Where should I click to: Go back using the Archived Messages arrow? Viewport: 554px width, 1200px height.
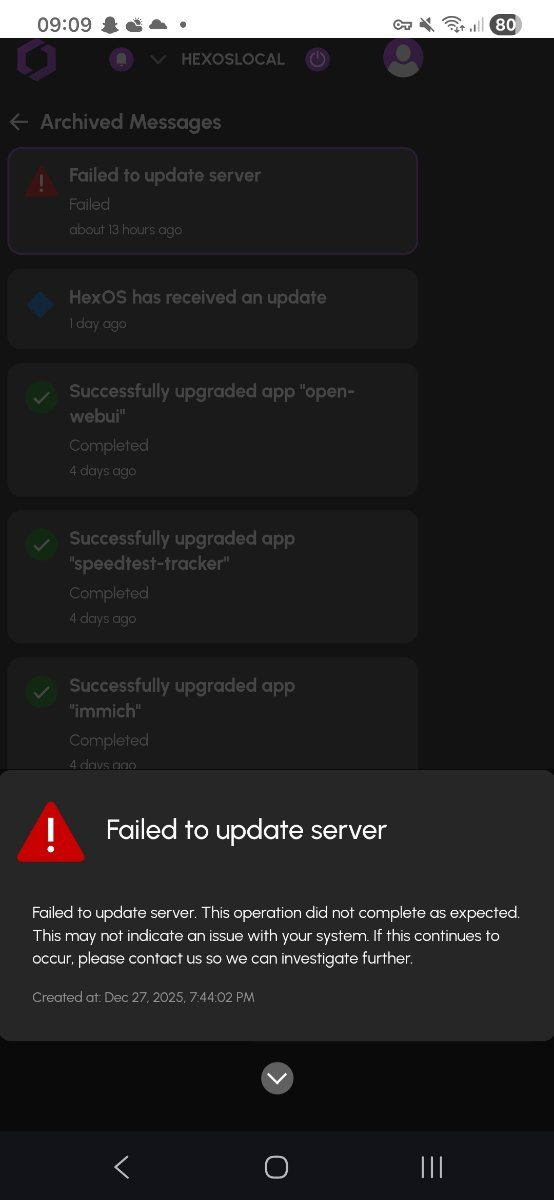click(x=18, y=122)
